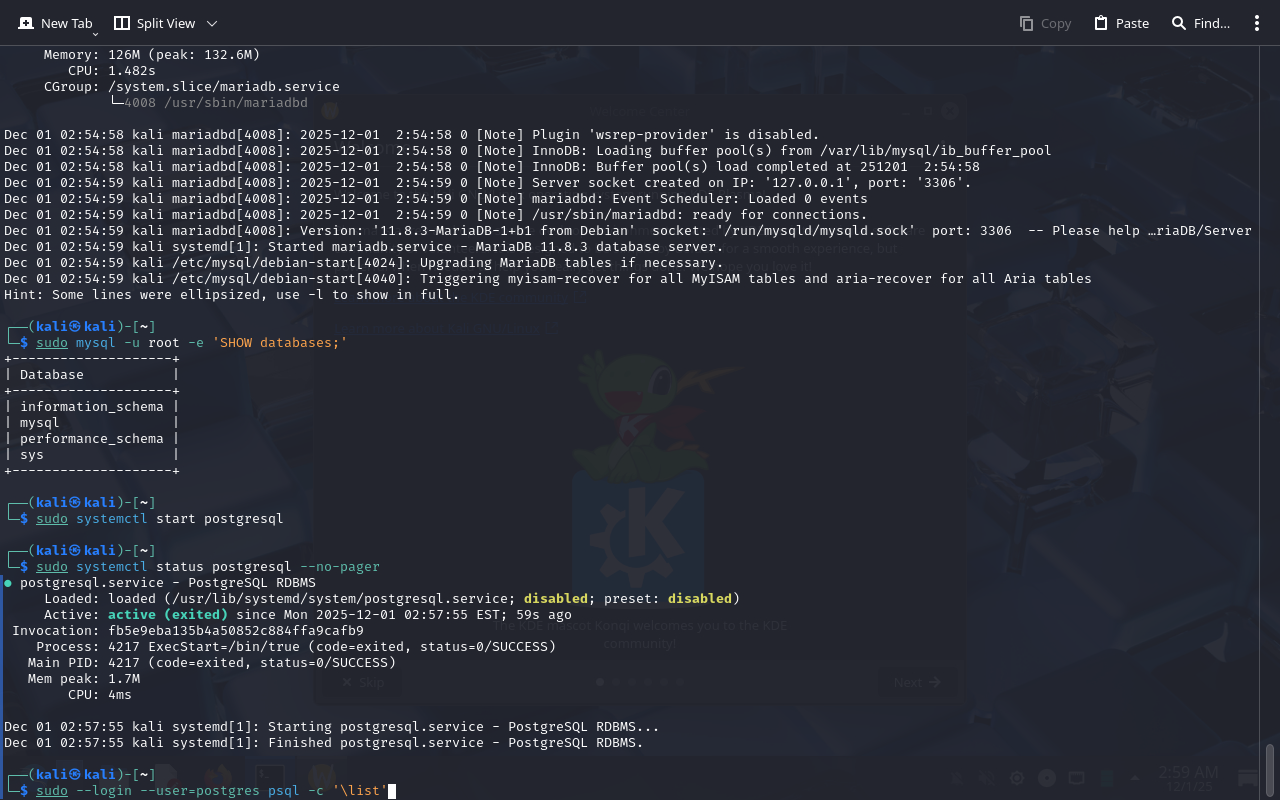Expand the Split View chevron menu

212,23
